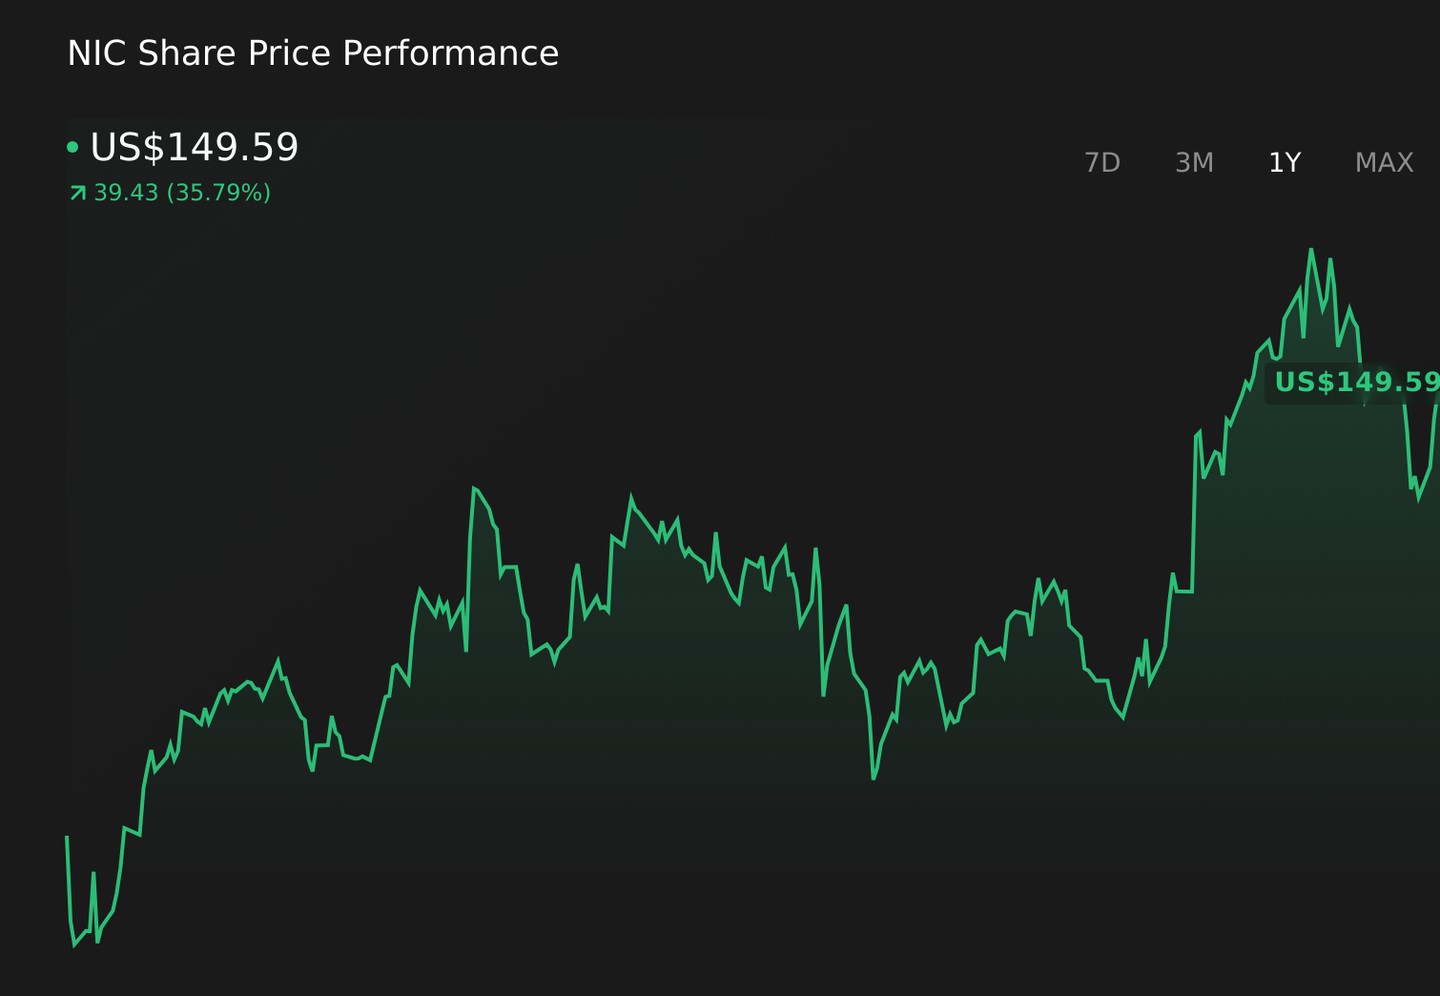Image resolution: width=1440 pixels, height=996 pixels.
Task: Click the lowest point of the price line
Action: pos(75,945)
